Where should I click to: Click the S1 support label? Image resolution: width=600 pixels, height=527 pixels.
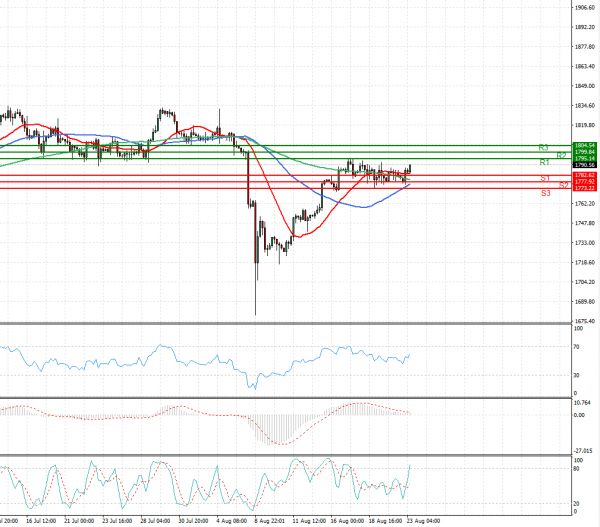(545, 178)
